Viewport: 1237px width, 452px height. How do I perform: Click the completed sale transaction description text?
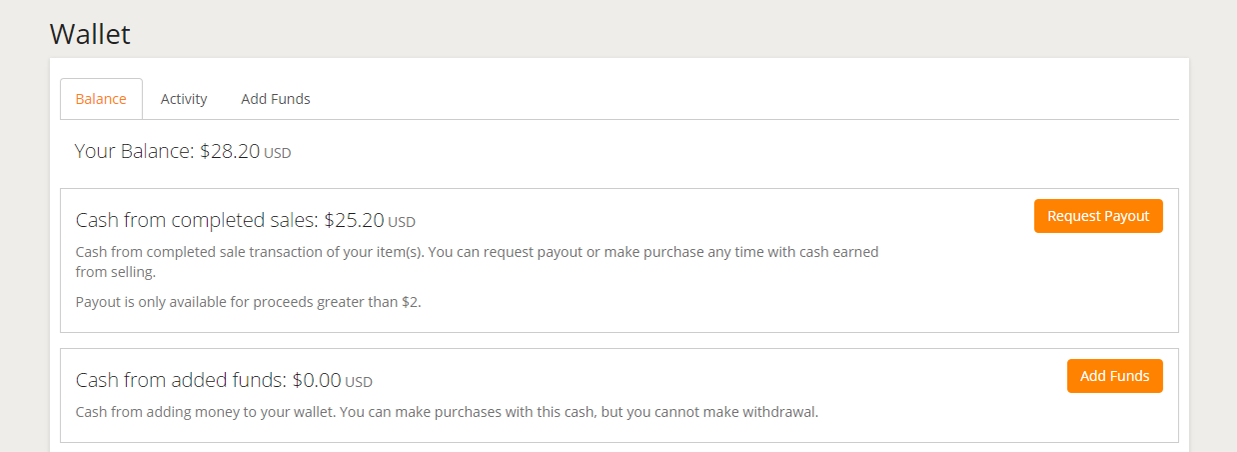pos(477,252)
